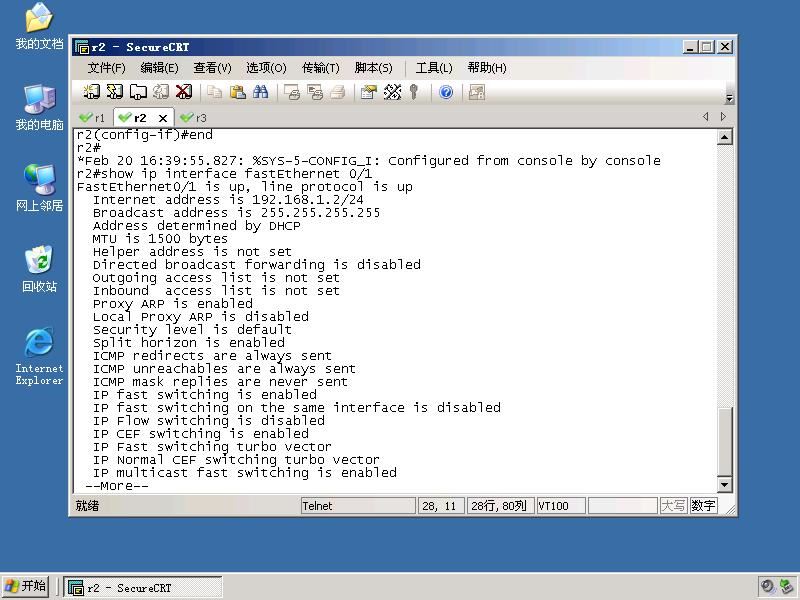Click the --More-- prompt line
800x600 pixels.
[x=117, y=486]
